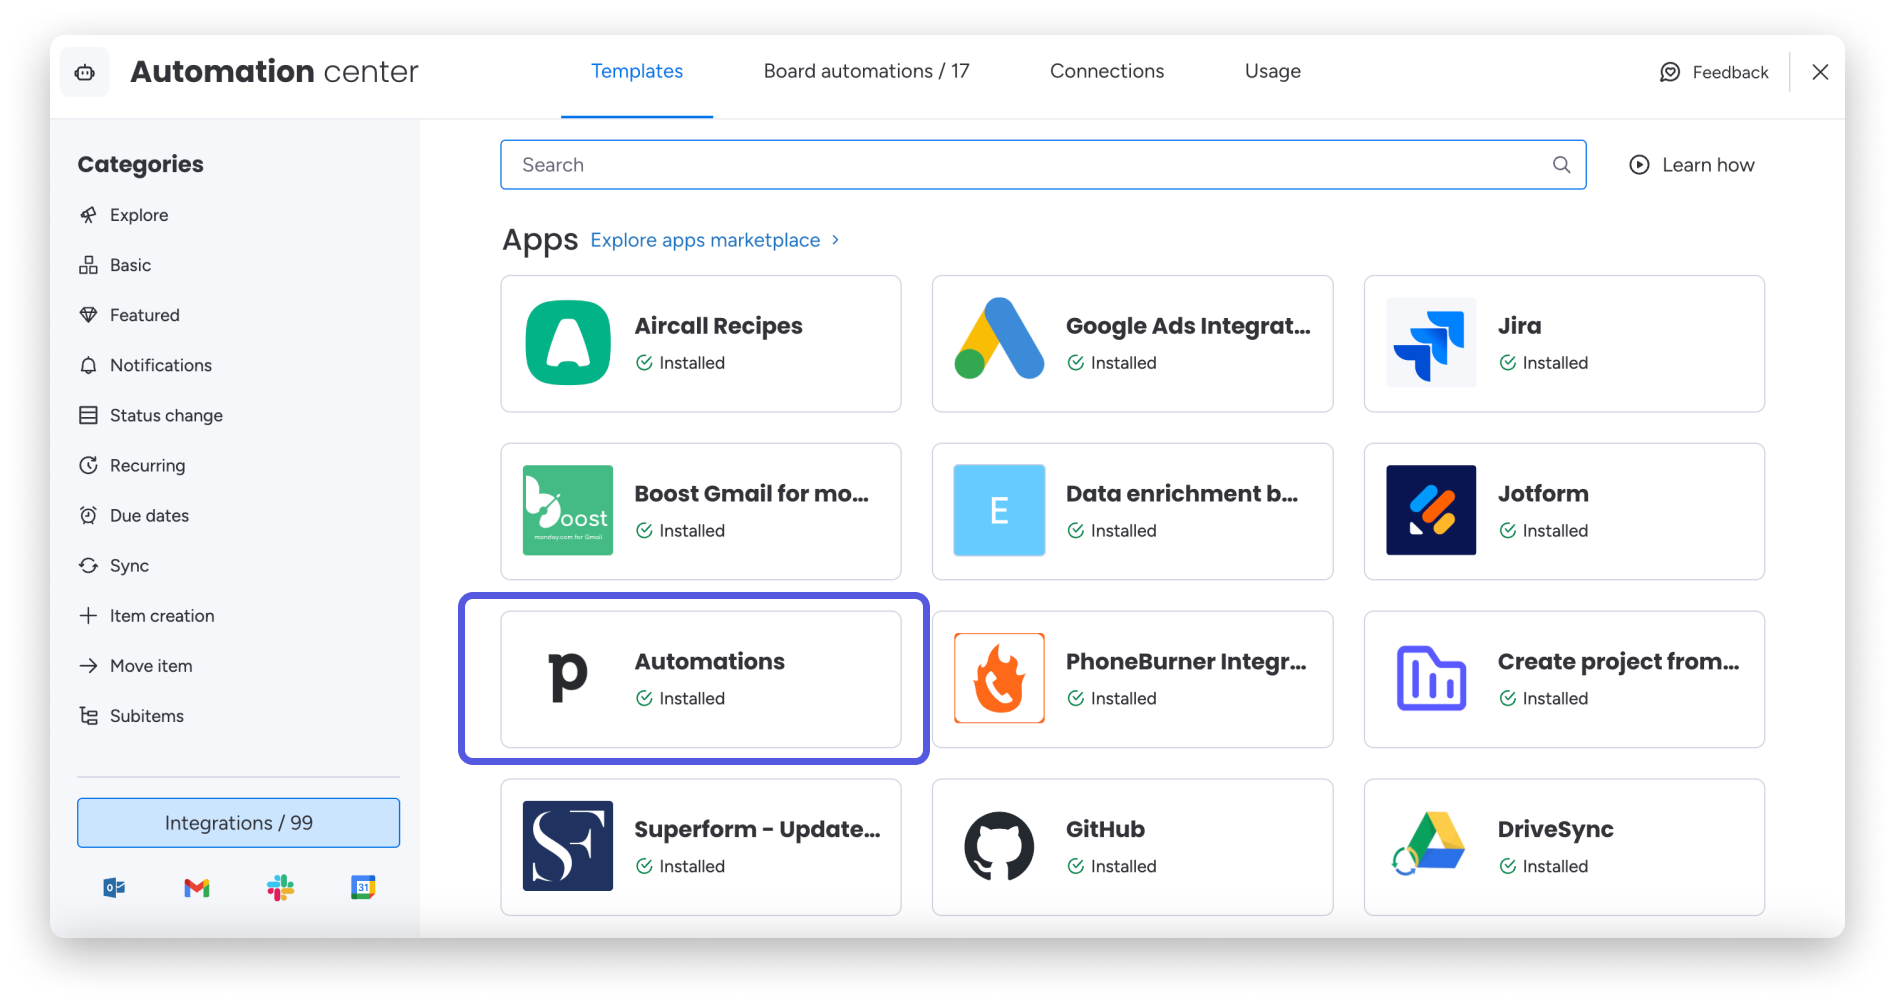Open the Automations app title
Viewport: 1895px width, 1003px height.
[x=710, y=662]
